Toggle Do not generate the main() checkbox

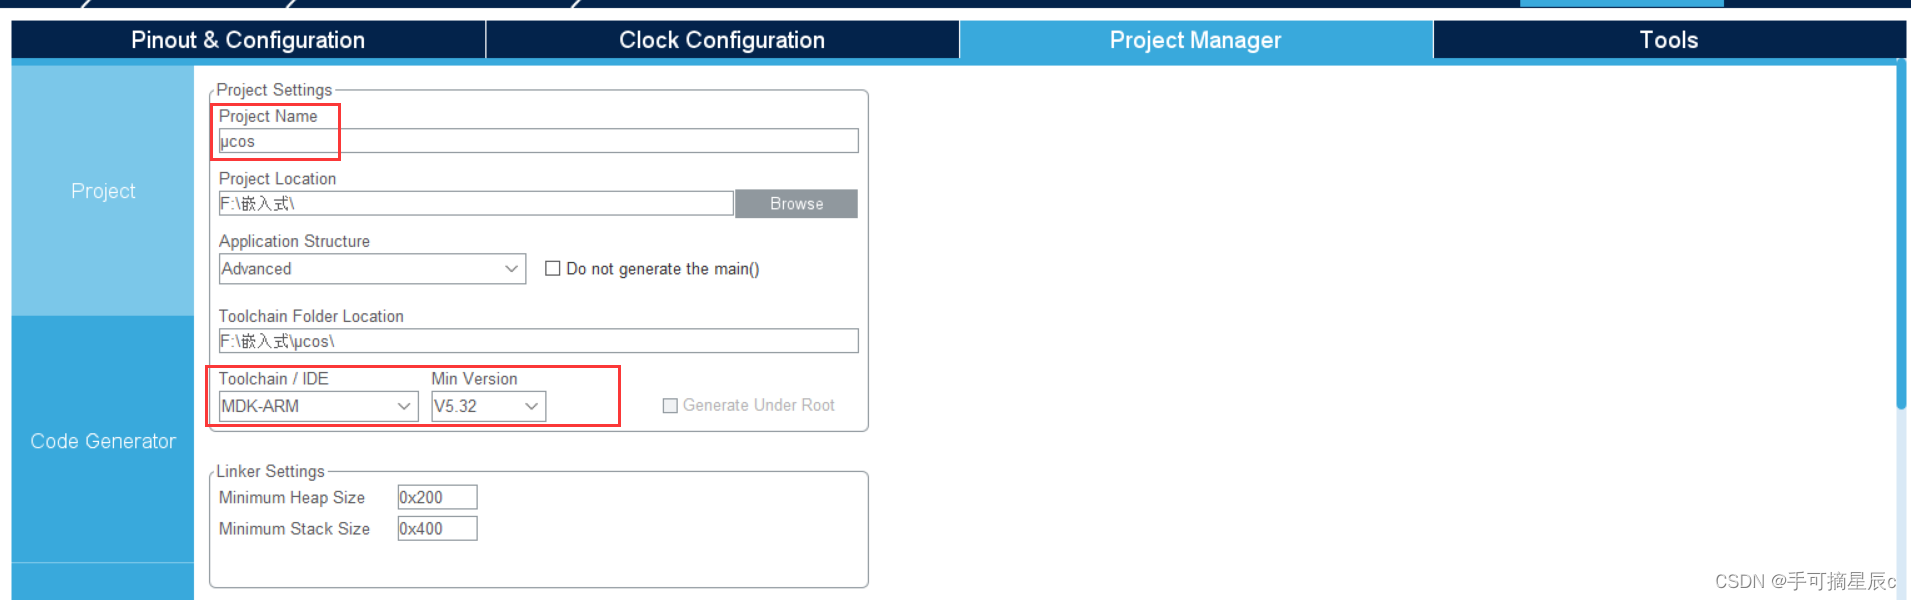(x=552, y=269)
